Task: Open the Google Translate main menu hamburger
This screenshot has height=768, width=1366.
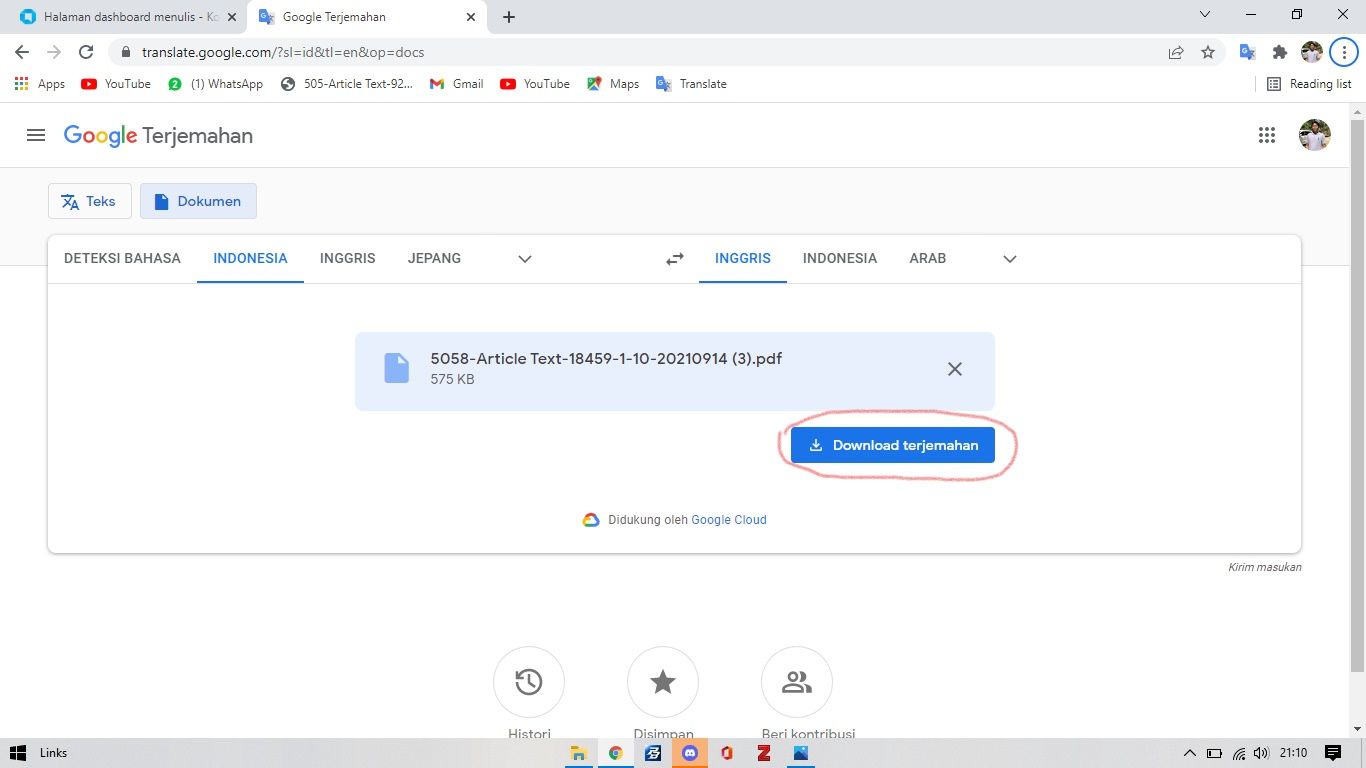Action: [x=36, y=135]
